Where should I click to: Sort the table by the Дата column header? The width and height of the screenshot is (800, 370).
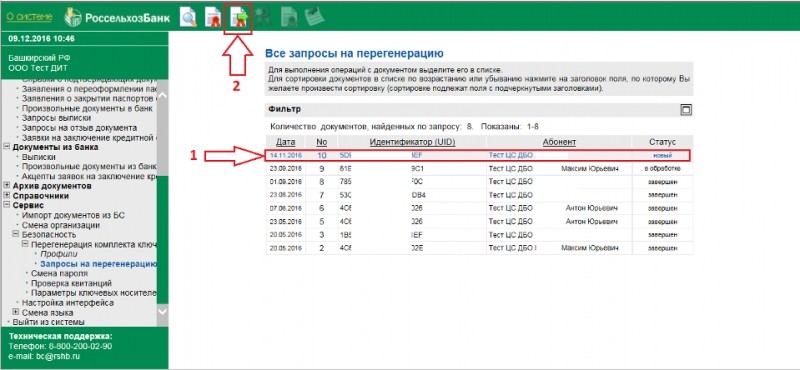click(x=285, y=142)
